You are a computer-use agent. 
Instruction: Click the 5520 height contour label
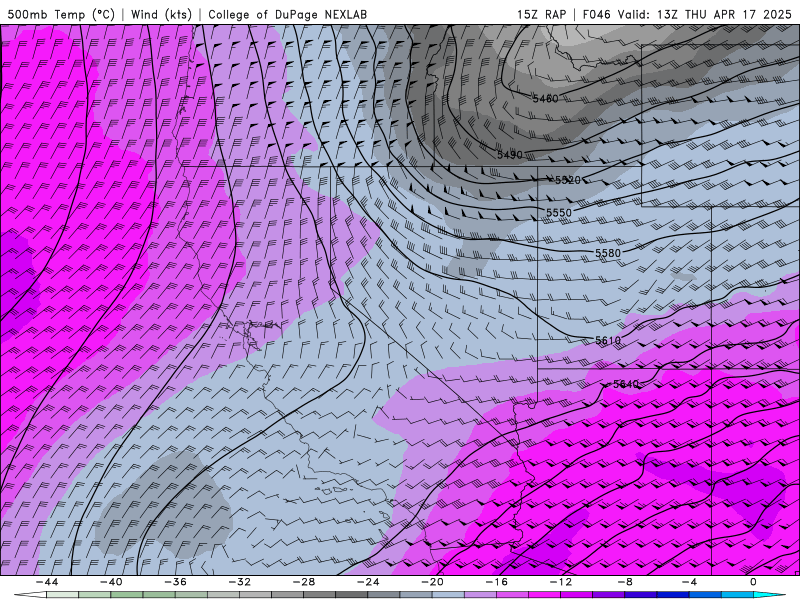tap(567, 180)
